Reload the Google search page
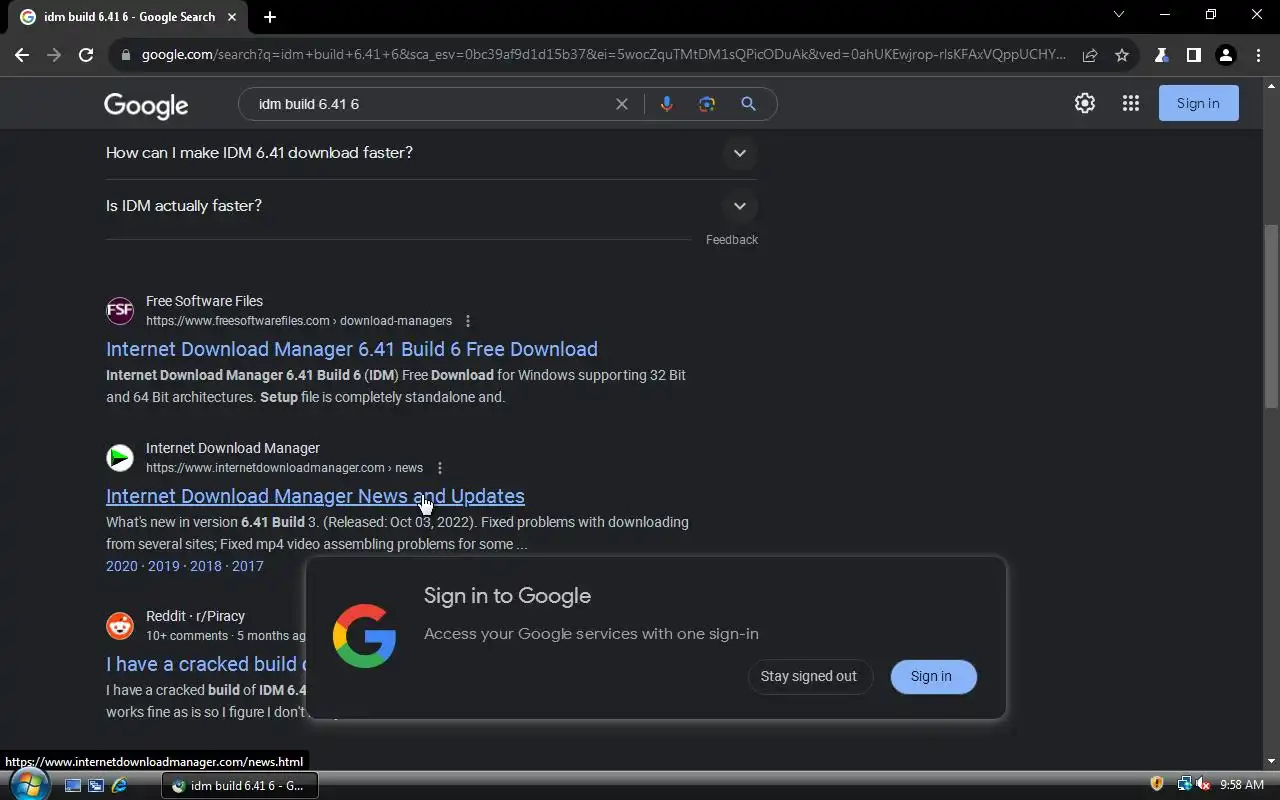1280x800 pixels. (x=86, y=55)
